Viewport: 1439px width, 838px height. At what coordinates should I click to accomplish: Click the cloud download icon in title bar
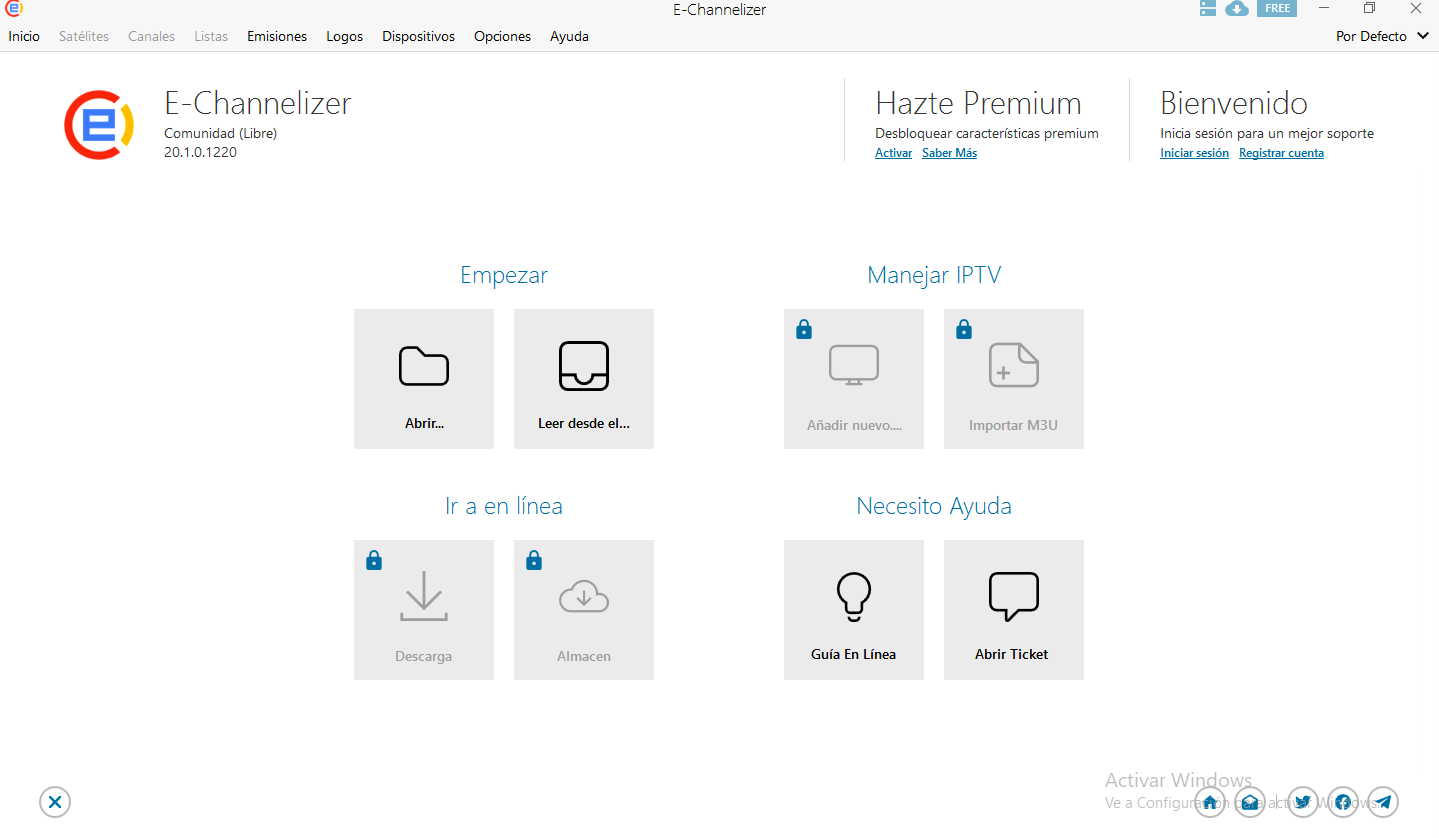pyautogui.click(x=1237, y=9)
